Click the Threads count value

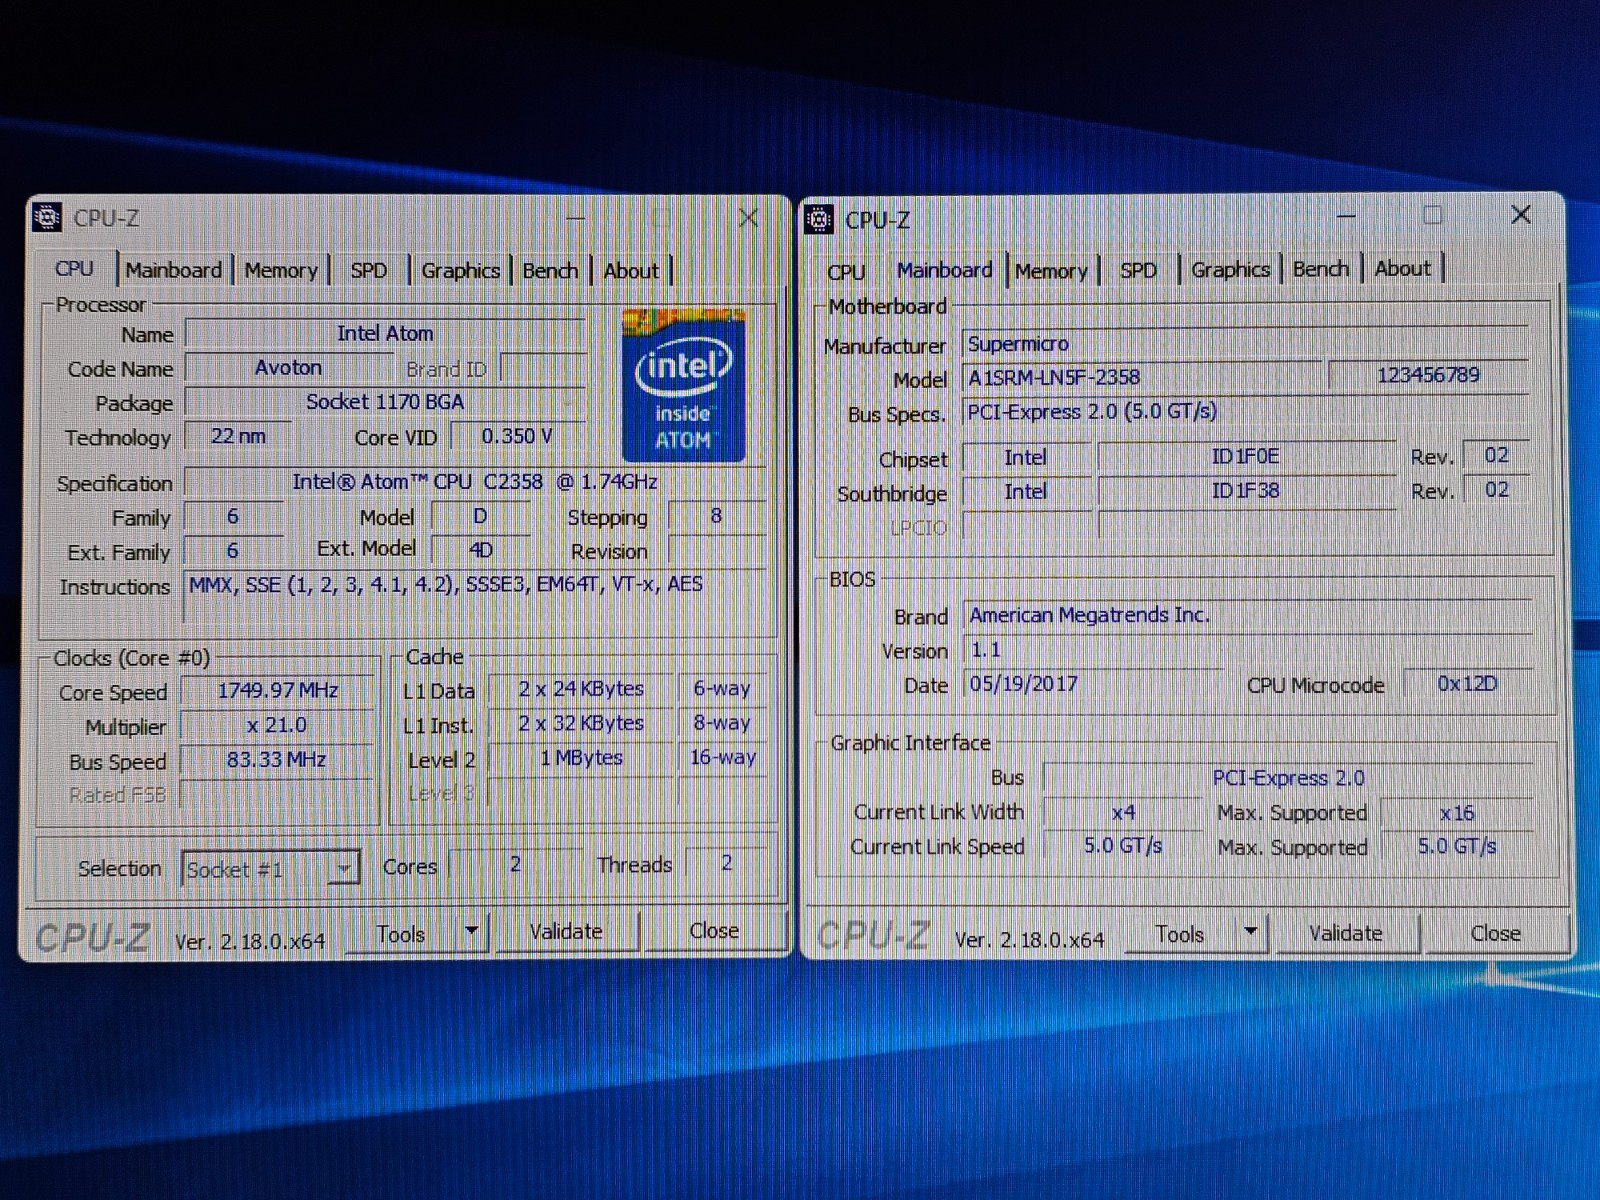point(727,862)
